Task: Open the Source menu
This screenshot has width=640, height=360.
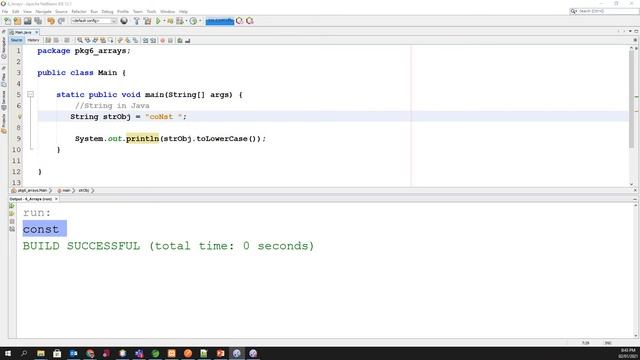Action: coord(61,11)
